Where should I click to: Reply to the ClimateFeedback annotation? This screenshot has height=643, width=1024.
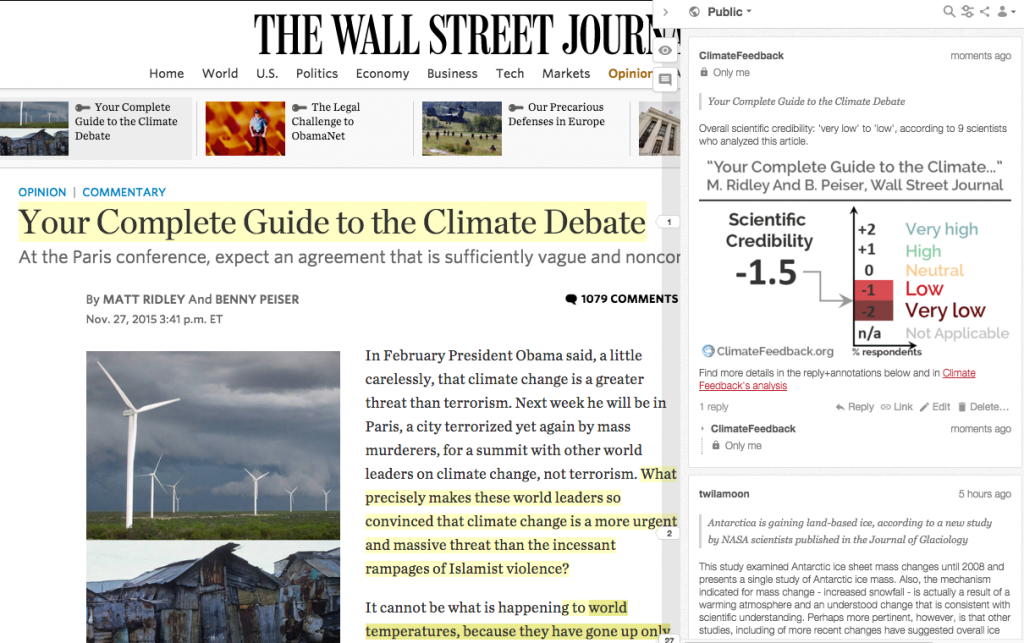857,406
